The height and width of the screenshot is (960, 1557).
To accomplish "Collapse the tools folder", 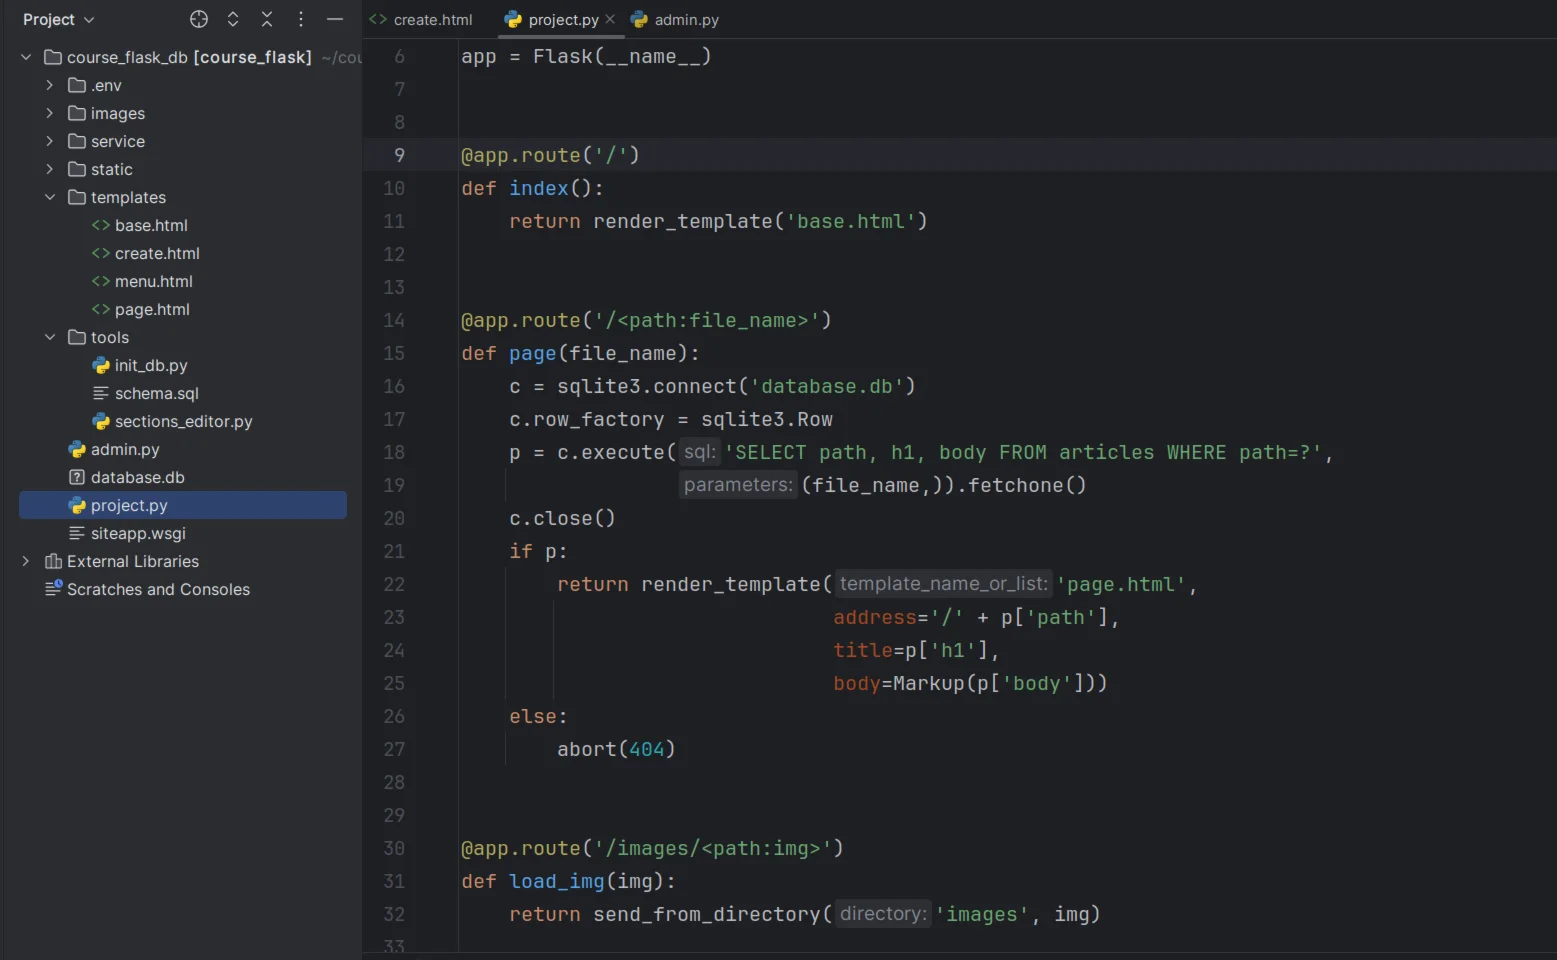I will pyautogui.click(x=50, y=337).
